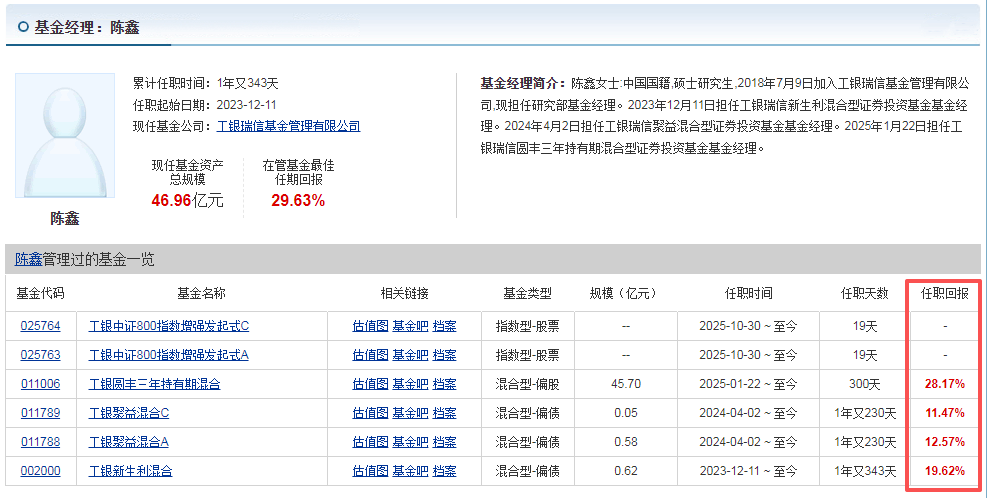The width and height of the screenshot is (987, 498).
Task: Click the 任职回报 column header
Action: click(944, 293)
